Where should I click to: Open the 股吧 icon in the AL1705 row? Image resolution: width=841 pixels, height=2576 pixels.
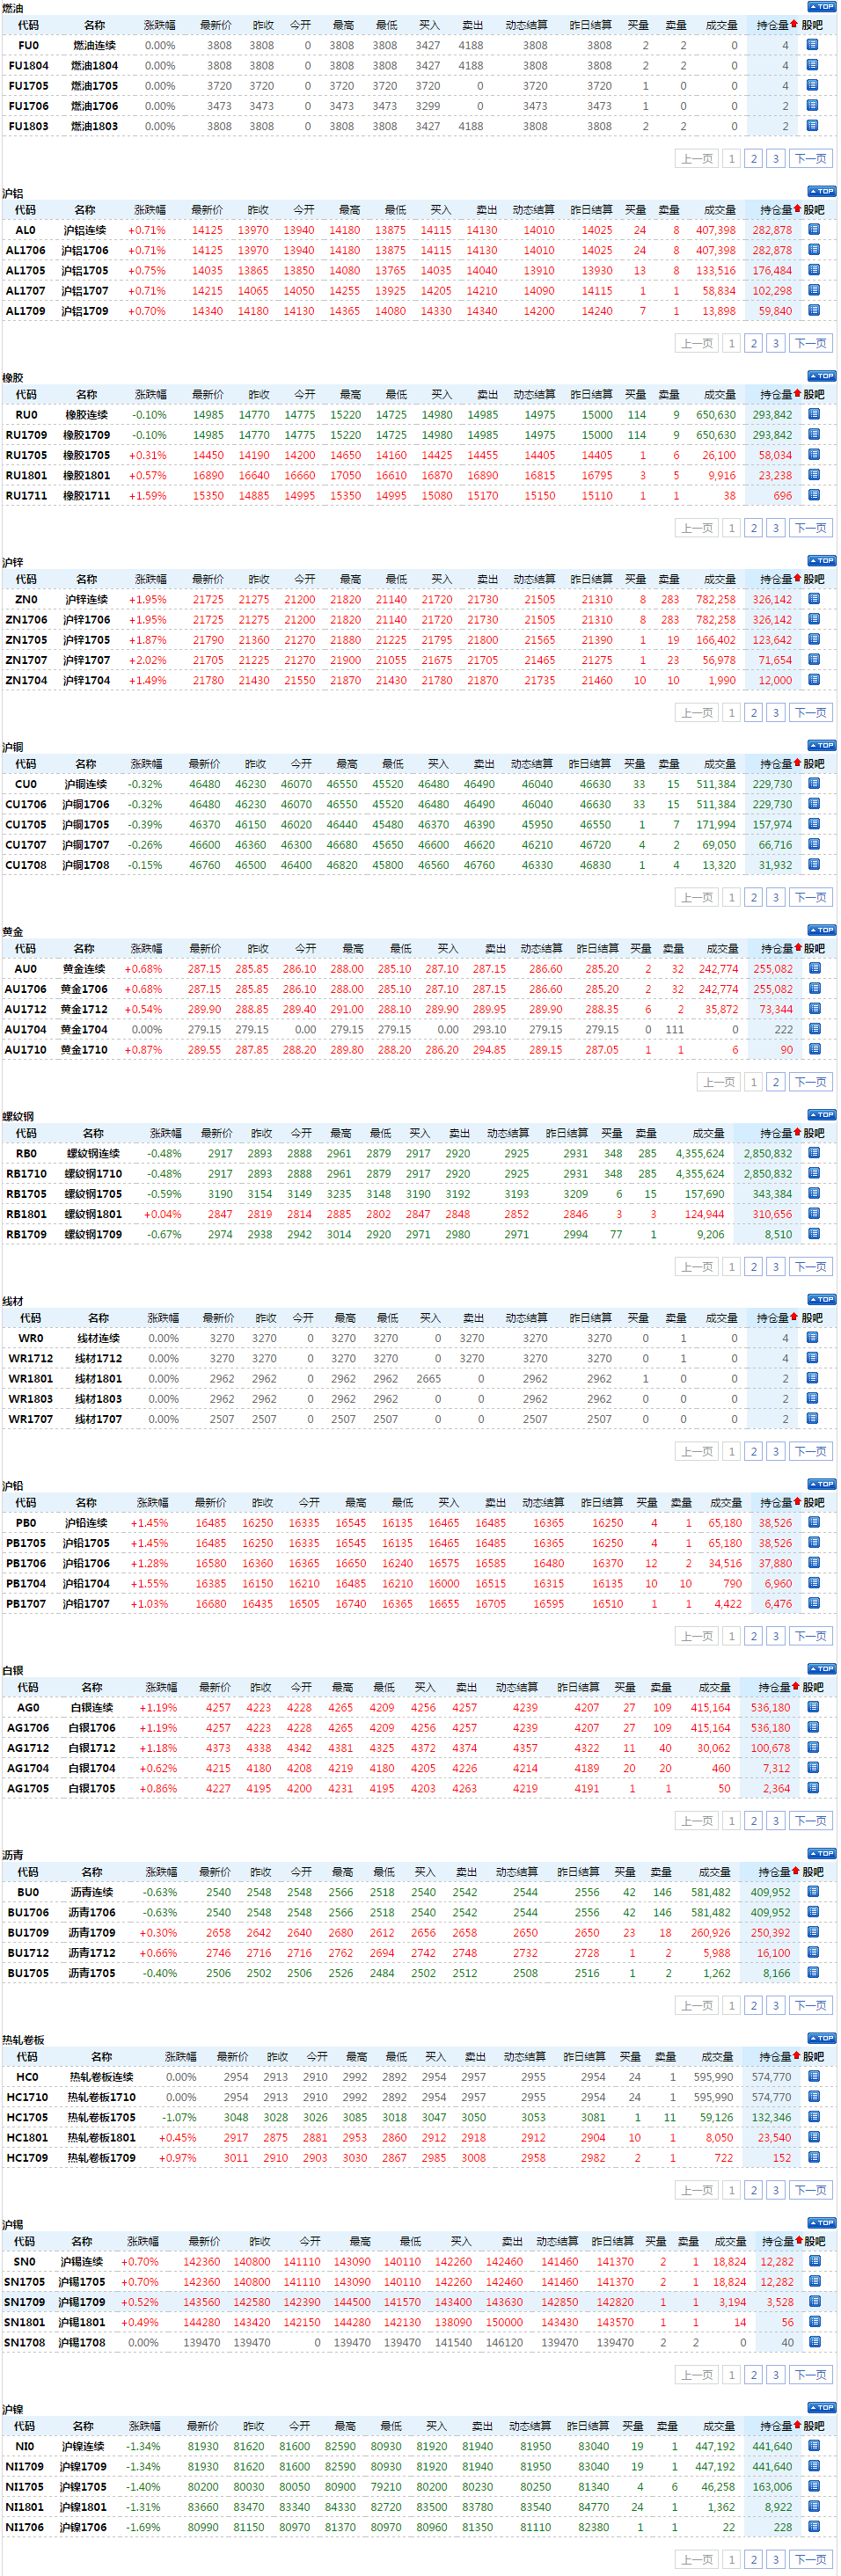click(814, 270)
